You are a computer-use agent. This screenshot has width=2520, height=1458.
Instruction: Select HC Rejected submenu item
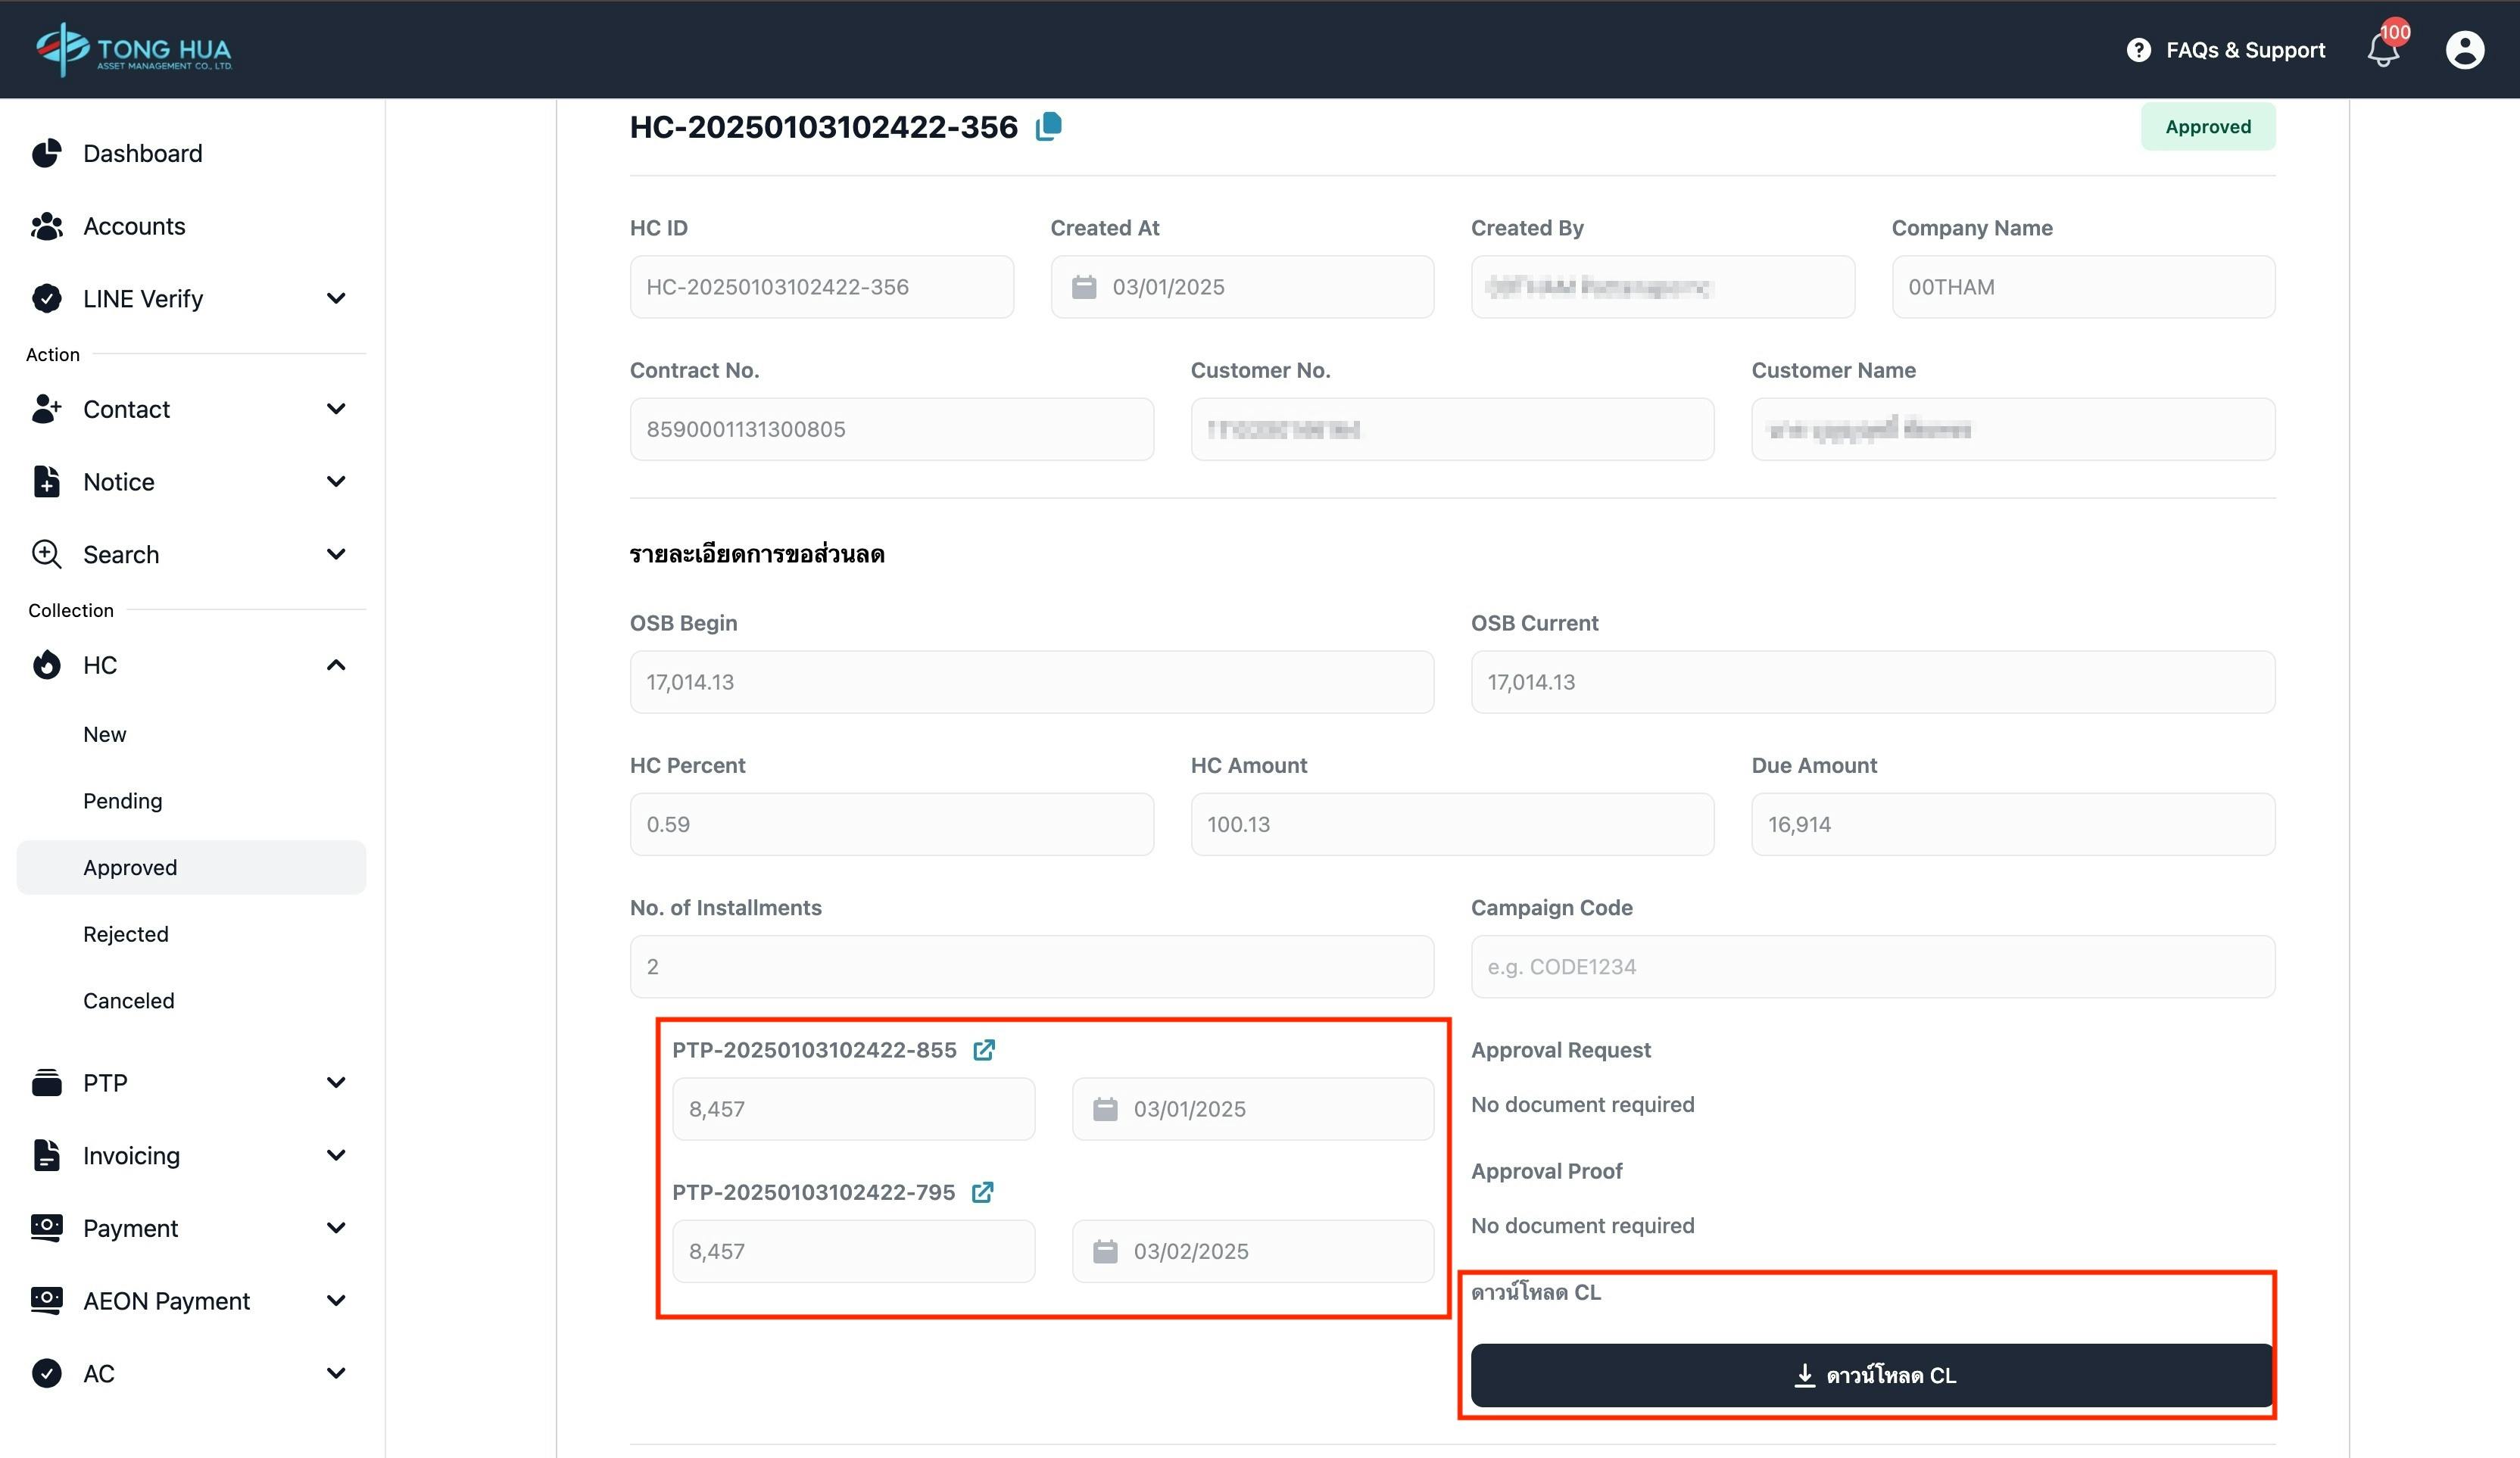125,934
